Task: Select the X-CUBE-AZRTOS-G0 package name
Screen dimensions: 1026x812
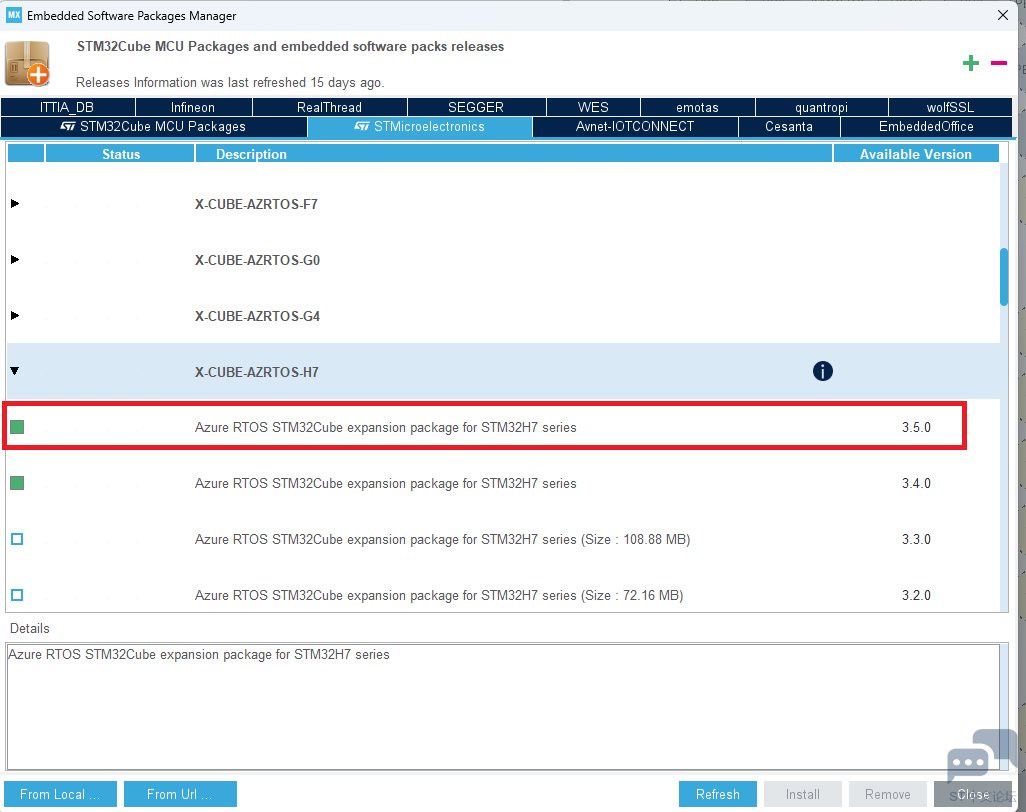Action: pos(257,260)
